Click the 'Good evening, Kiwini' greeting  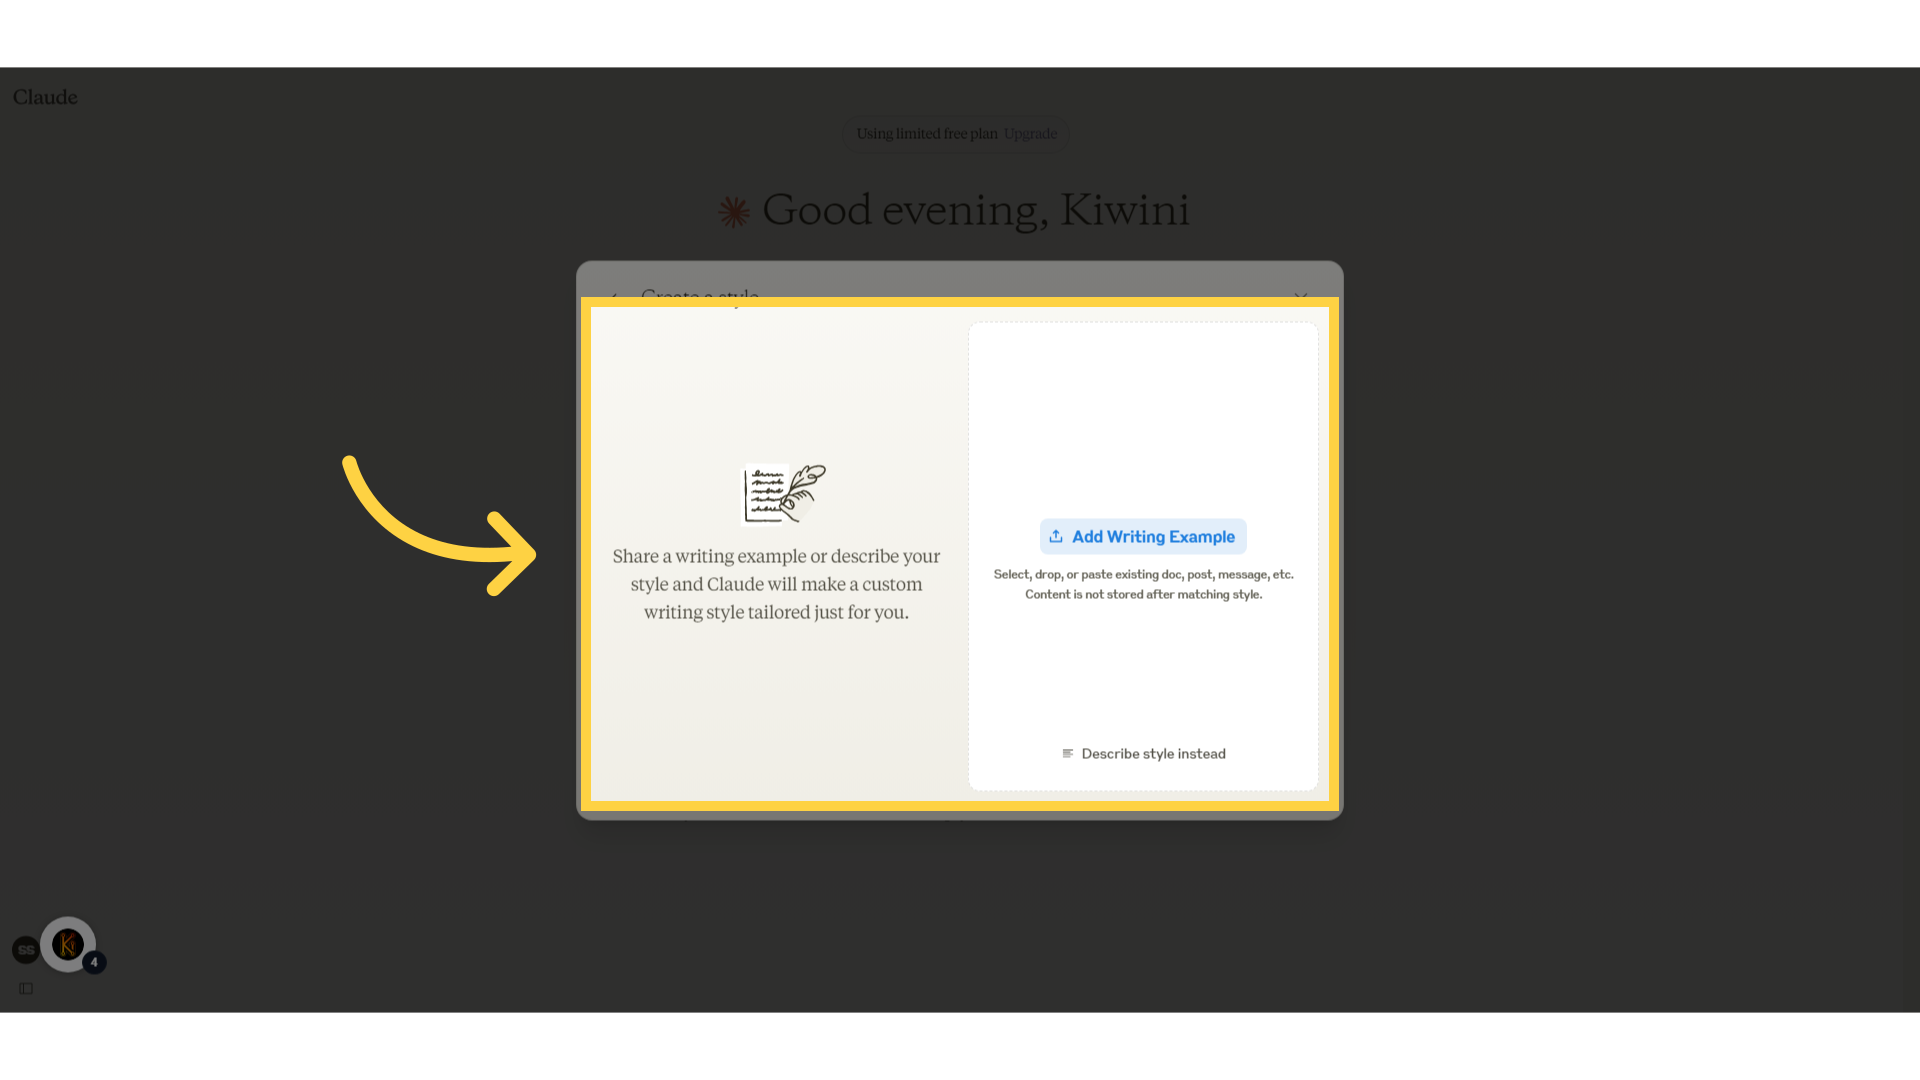coord(976,210)
